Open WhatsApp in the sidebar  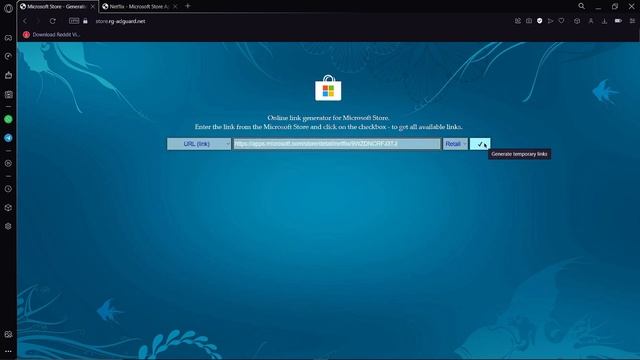click(8, 119)
